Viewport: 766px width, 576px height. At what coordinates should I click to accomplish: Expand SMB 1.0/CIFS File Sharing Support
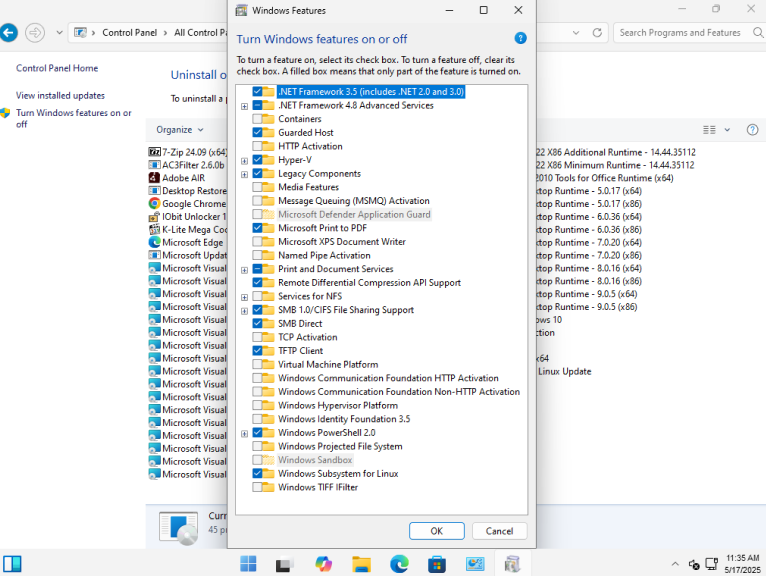pos(244,311)
